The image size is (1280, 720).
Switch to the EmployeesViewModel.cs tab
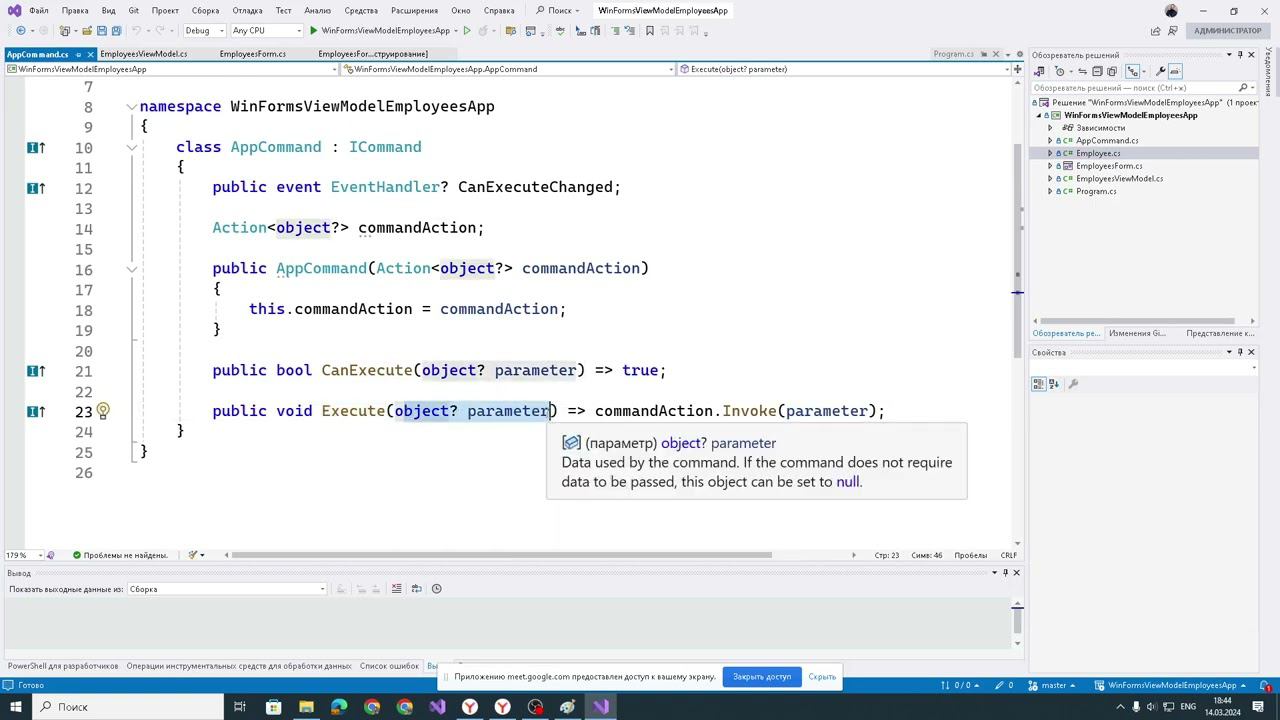pos(144,54)
